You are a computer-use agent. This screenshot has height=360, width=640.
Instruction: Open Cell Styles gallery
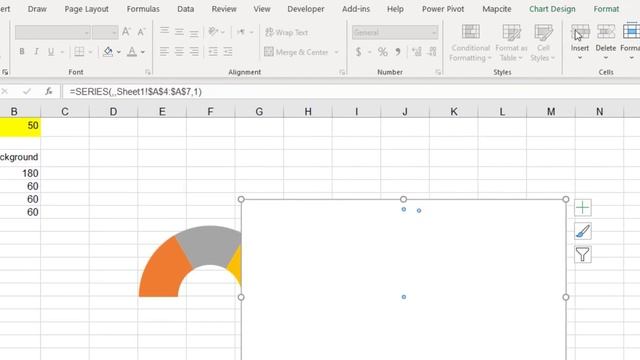click(543, 43)
